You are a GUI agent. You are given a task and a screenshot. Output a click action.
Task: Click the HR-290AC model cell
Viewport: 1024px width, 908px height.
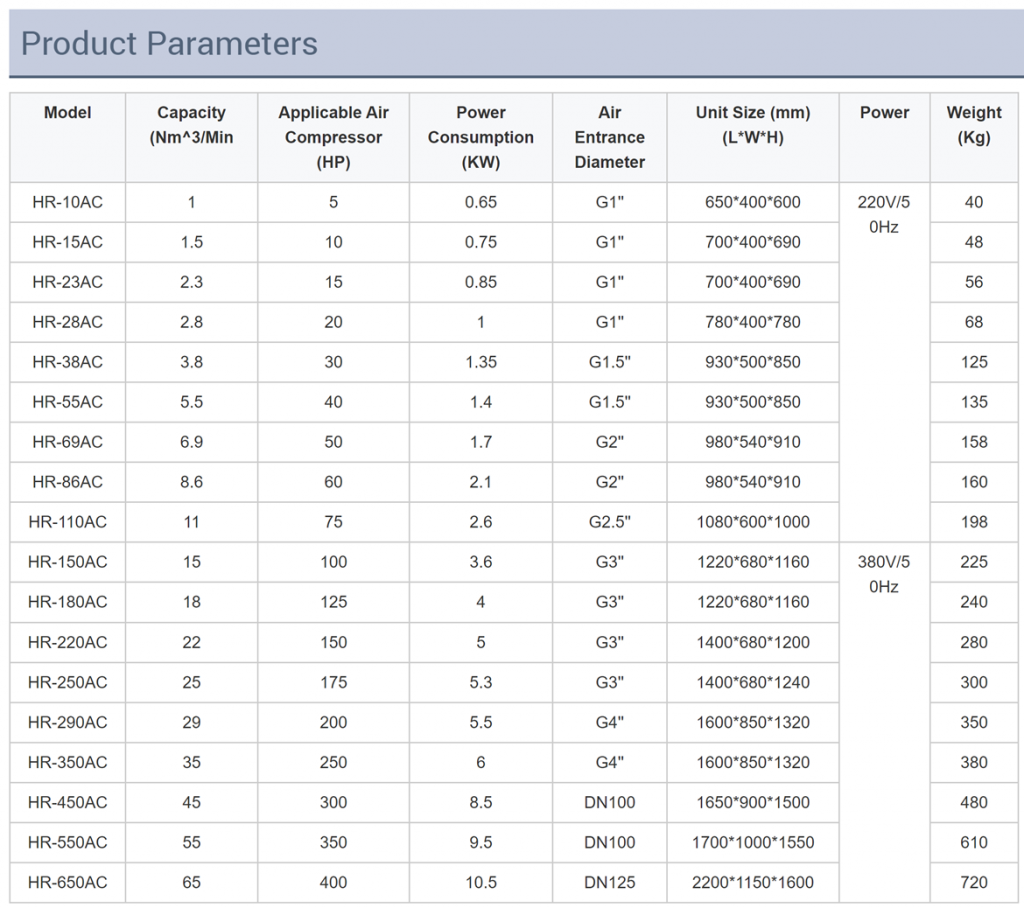pyautogui.click(x=67, y=722)
